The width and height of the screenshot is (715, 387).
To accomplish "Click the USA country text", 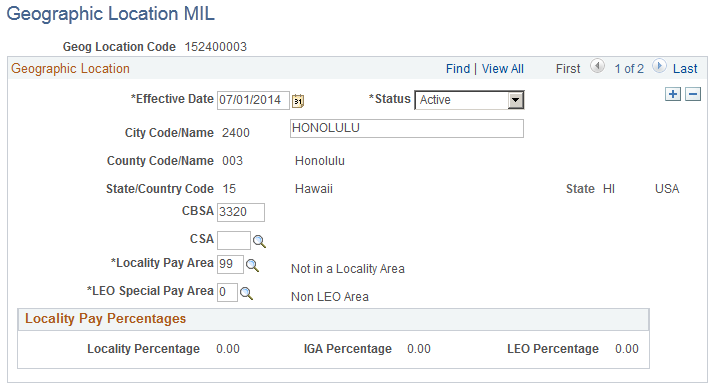I will (x=667, y=189).
